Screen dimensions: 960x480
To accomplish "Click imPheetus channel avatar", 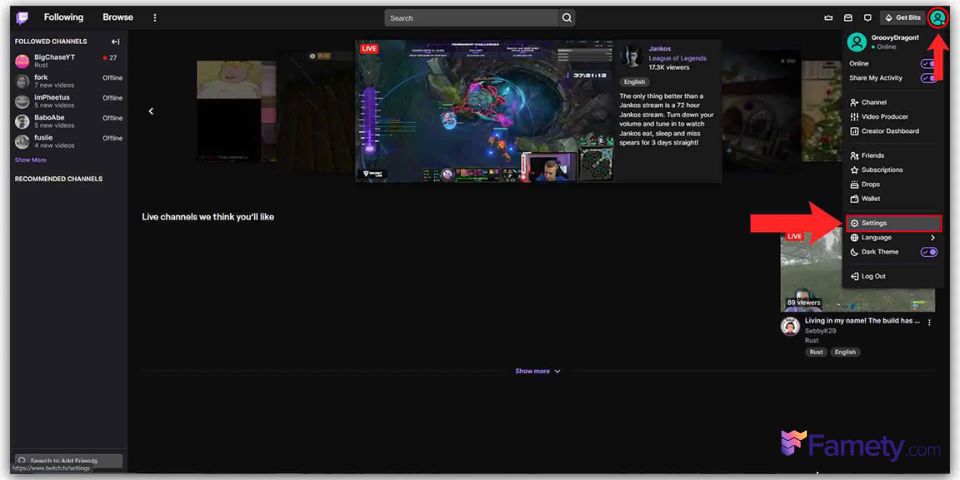I will click(x=22, y=102).
